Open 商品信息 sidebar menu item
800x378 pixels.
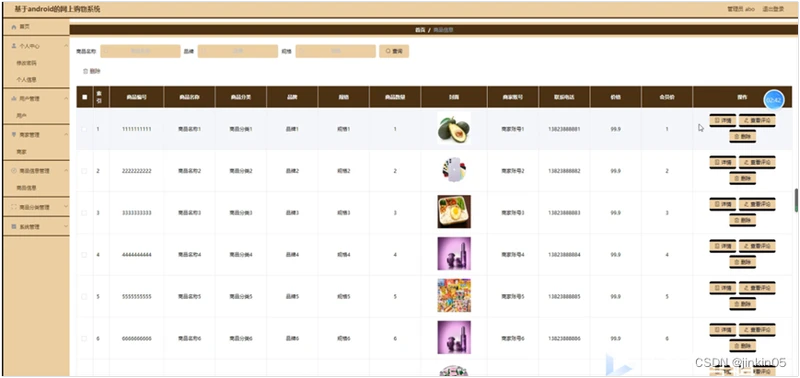pyautogui.click(x=27, y=188)
